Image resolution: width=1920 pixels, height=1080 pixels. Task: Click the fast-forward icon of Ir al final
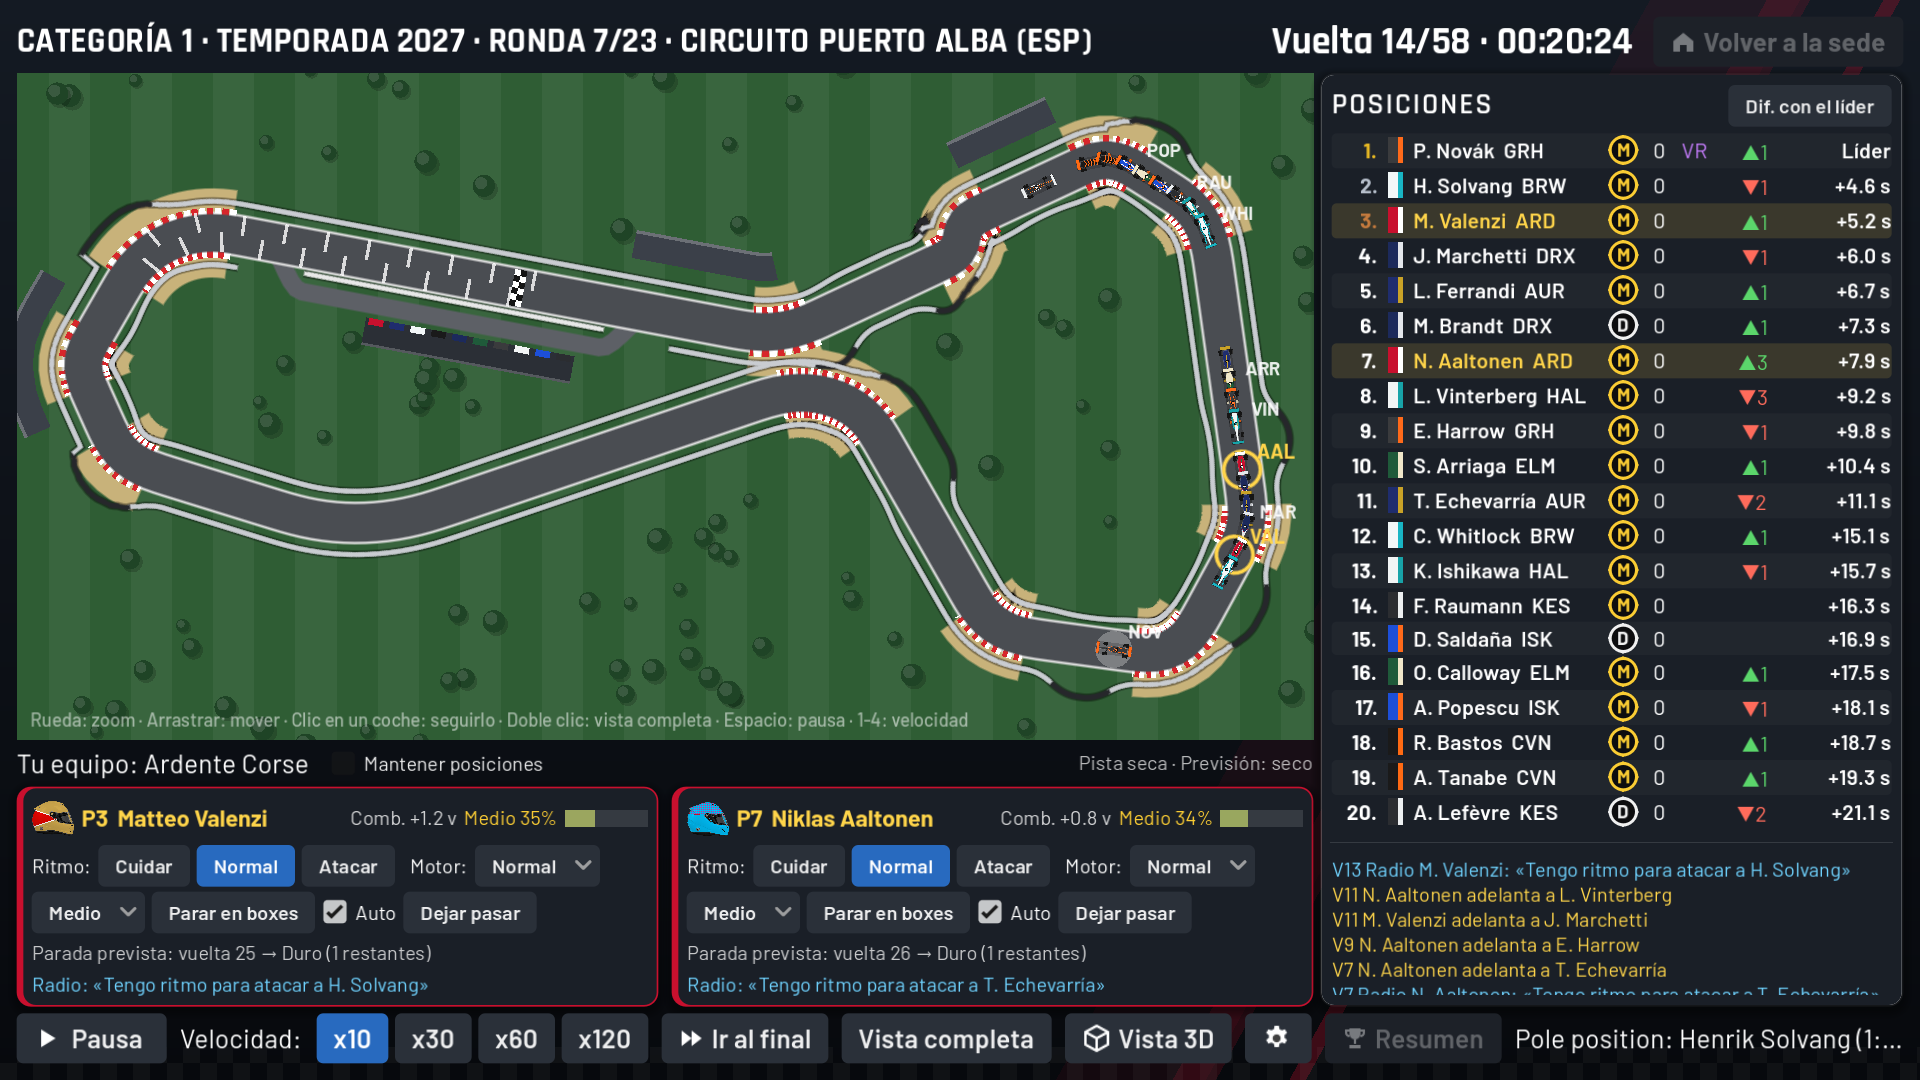coord(691,1039)
